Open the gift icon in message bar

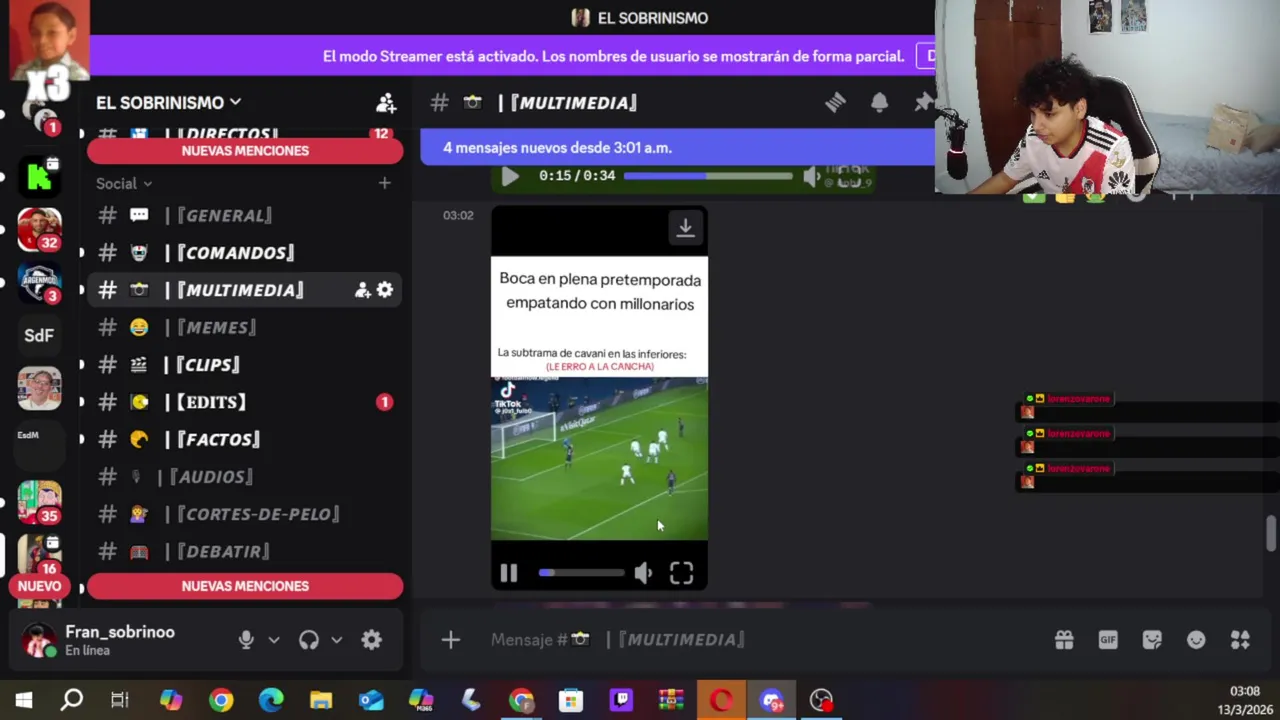(1064, 640)
